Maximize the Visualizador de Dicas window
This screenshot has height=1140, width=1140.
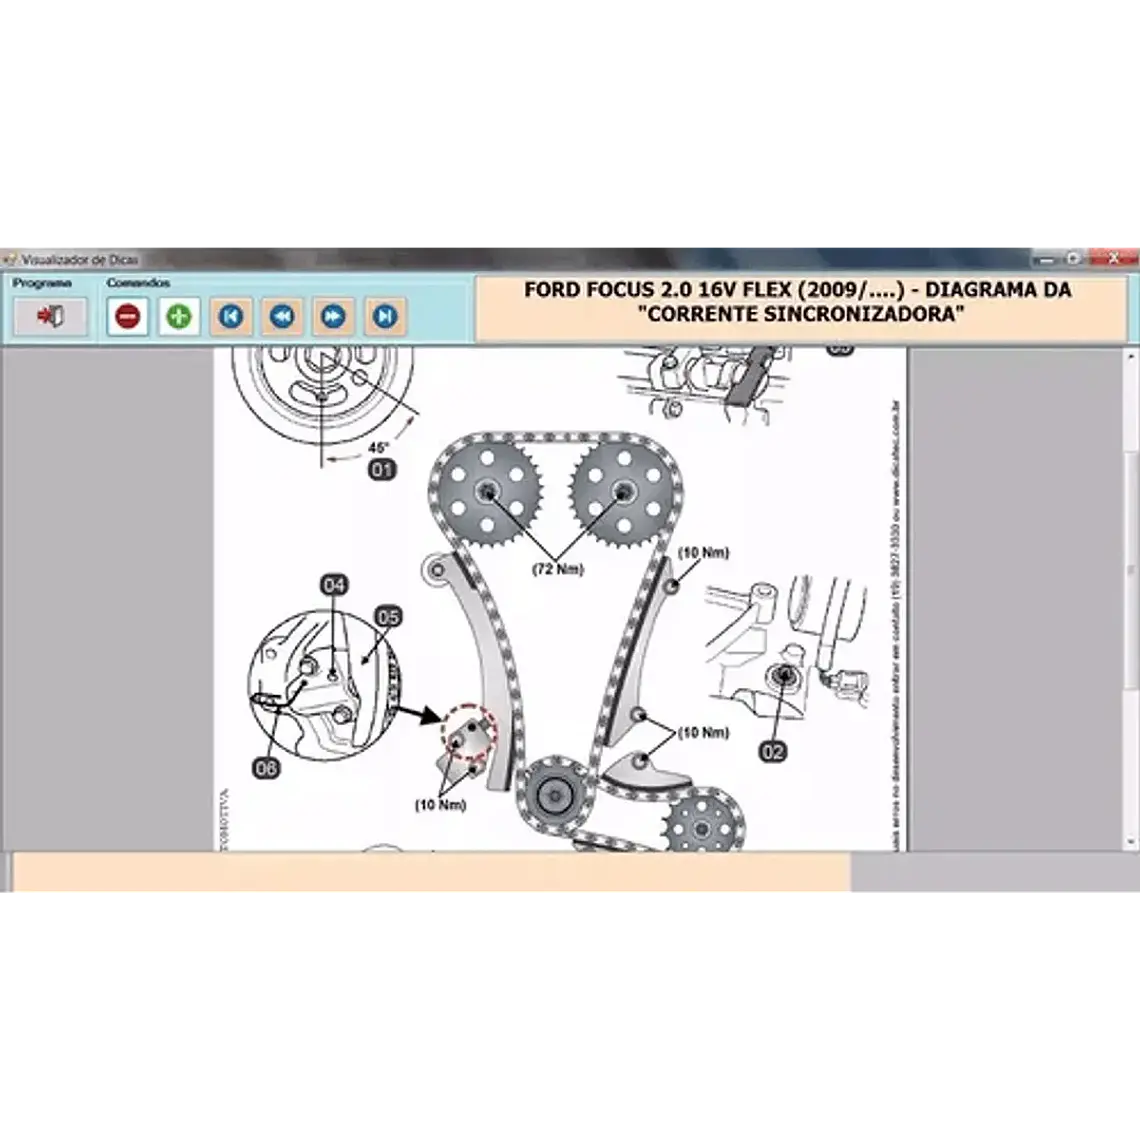1074,259
